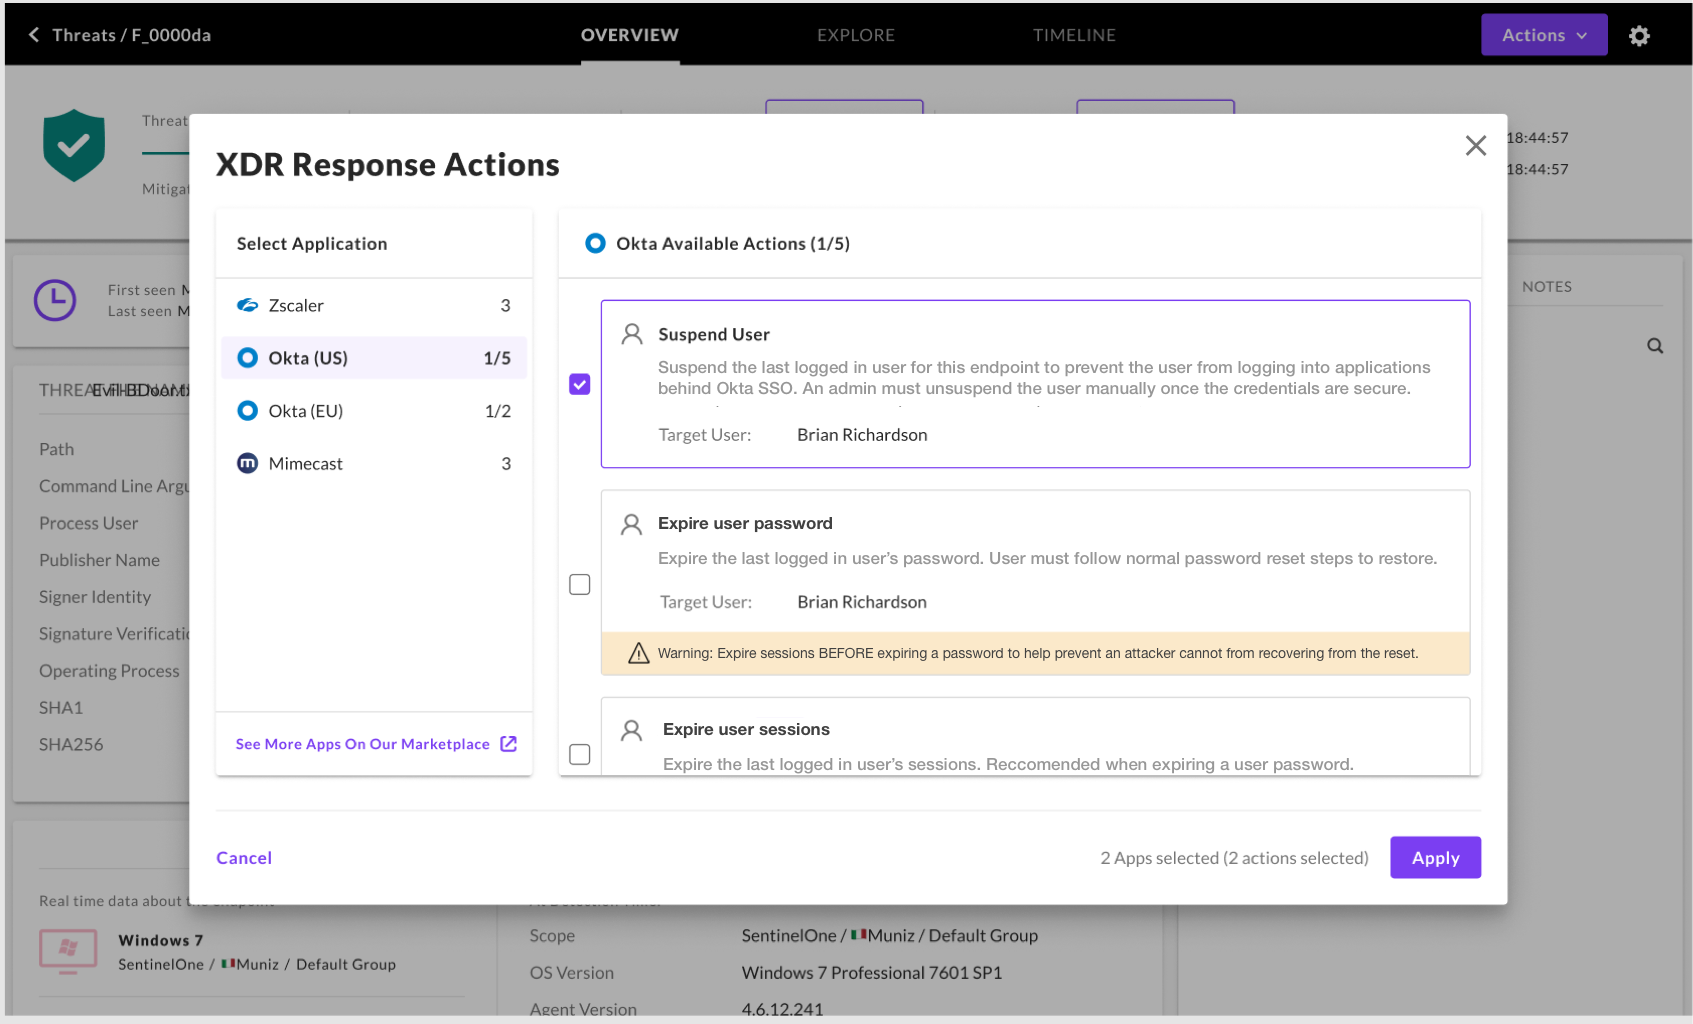Viewport: 1693px width, 1024px height.
Task: Open settings via the gear icon
Action: (x=1639, y=36)
